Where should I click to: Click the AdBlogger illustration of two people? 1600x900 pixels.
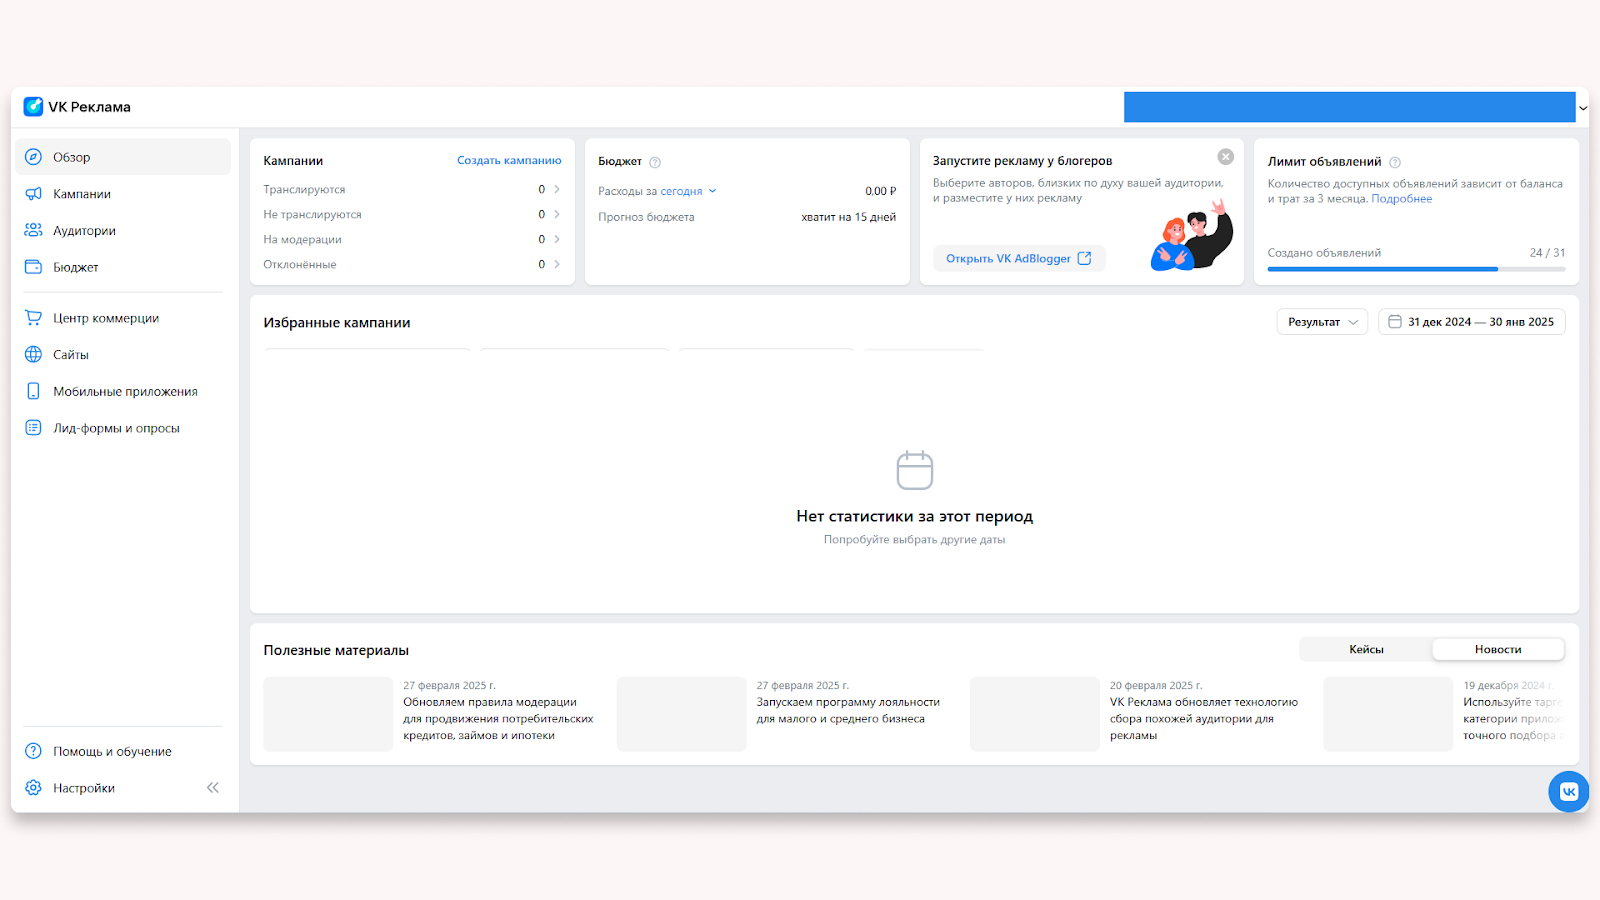[x=1192, y=236]
